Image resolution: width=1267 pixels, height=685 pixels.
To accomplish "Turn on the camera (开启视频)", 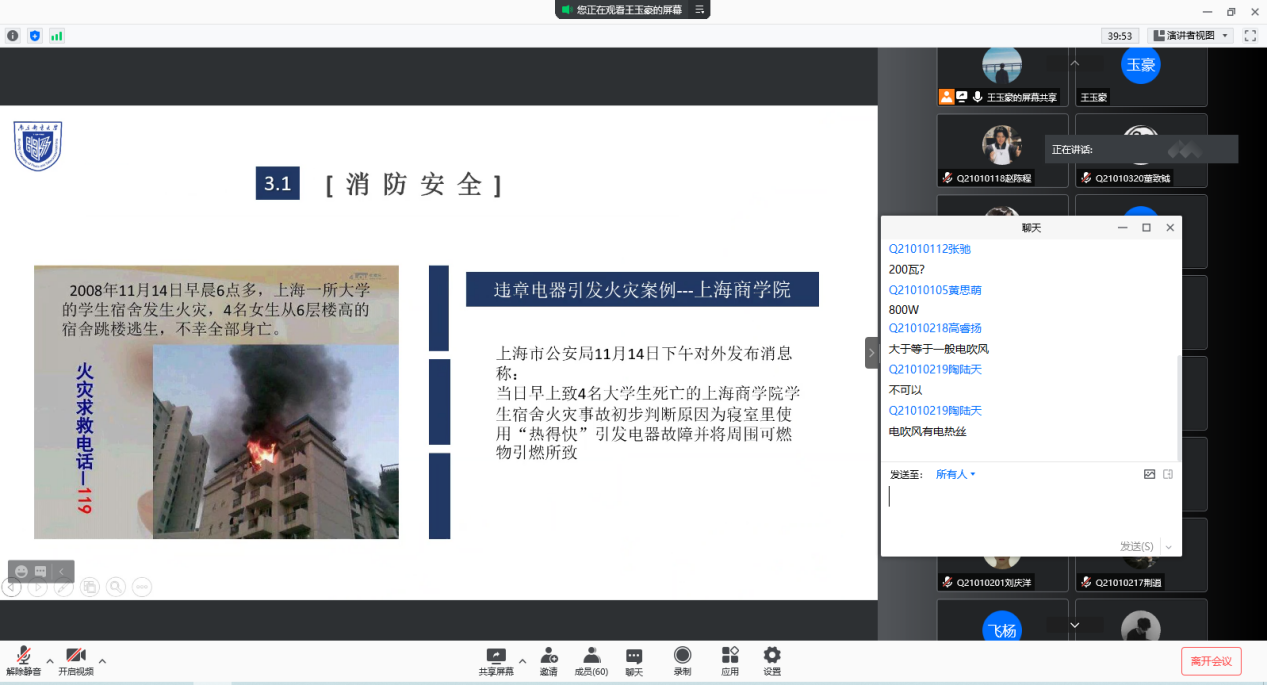I will click(x=76, y=661).
